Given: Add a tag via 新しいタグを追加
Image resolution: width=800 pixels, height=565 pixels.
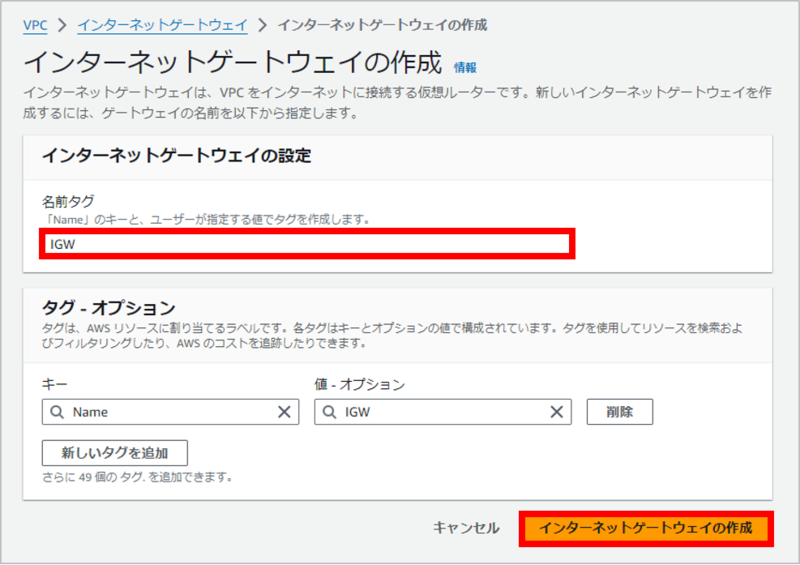Looking at the screenshot, I should click(x=115, y=453).
